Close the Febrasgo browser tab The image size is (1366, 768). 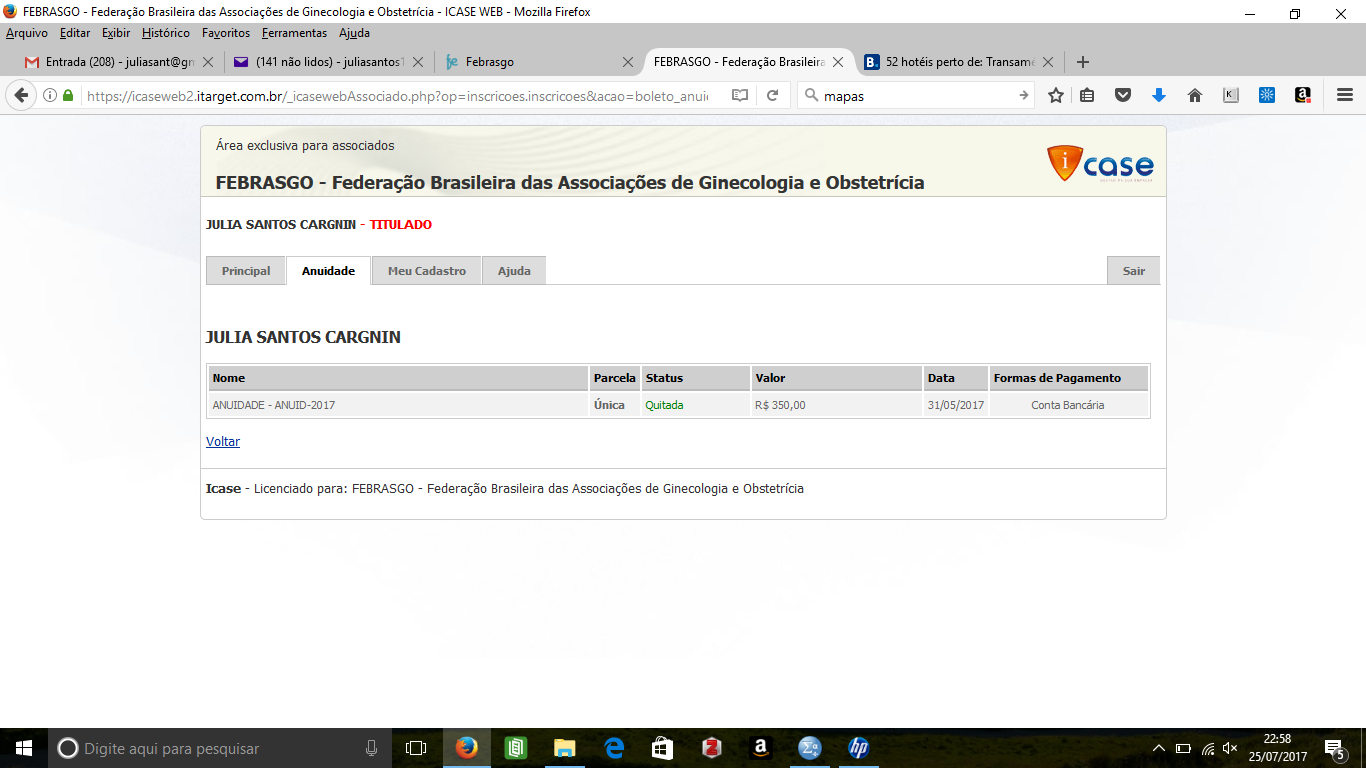point(628,62)
